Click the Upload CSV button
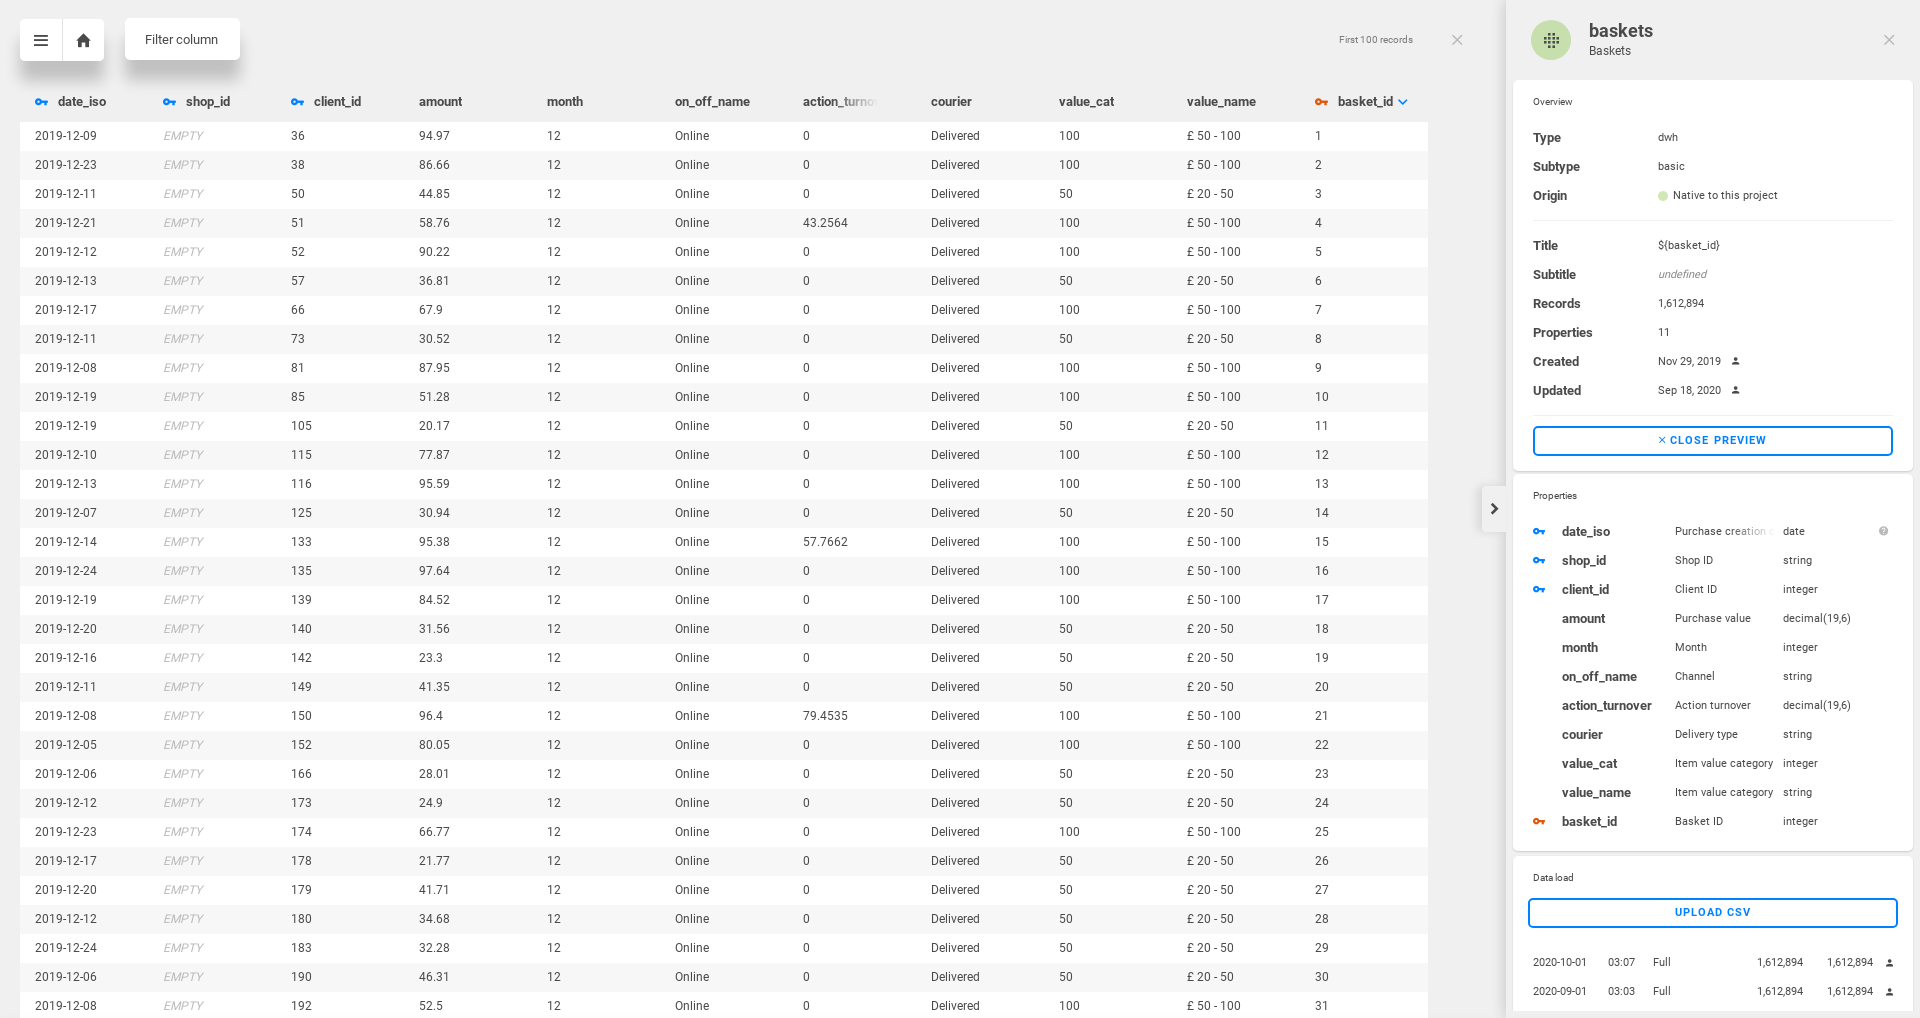1920x1018 pixels. [1712, 912]
